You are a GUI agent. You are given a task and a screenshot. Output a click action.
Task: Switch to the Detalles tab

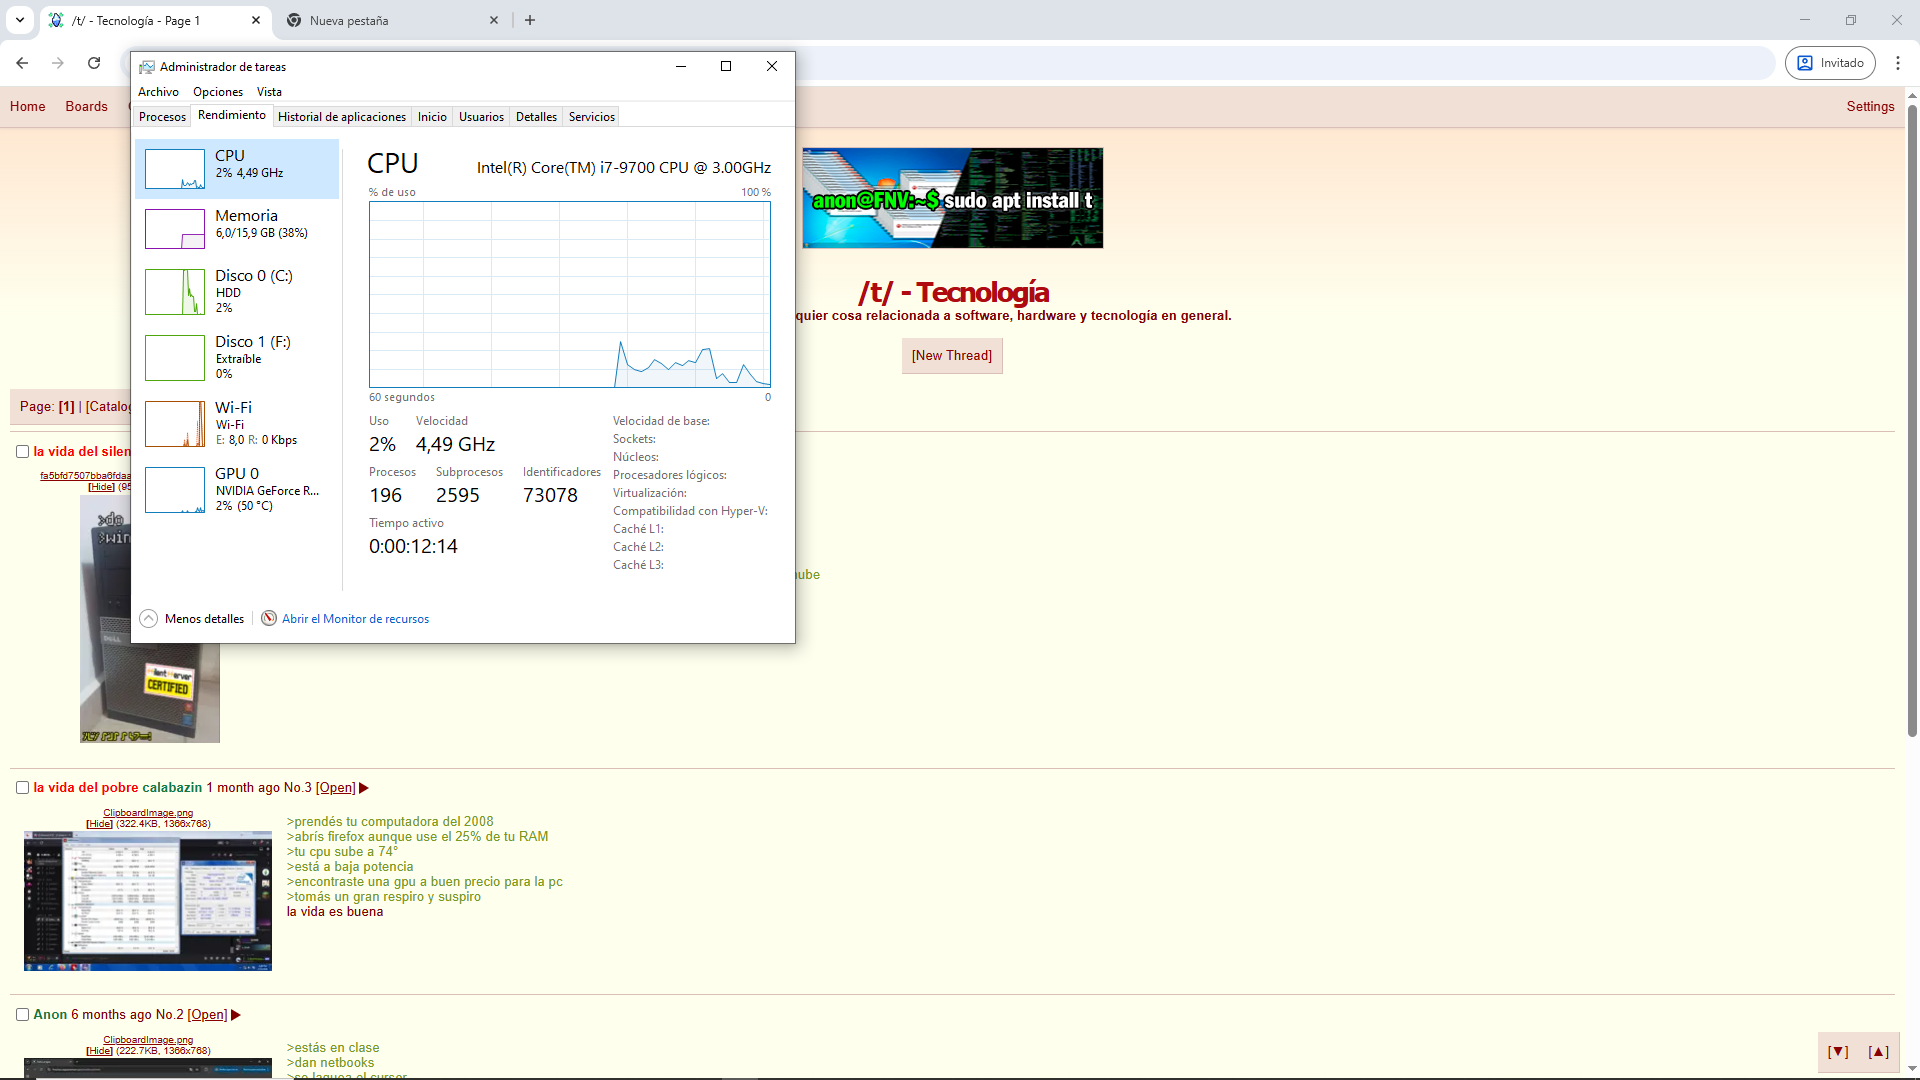tap(536, 117)
